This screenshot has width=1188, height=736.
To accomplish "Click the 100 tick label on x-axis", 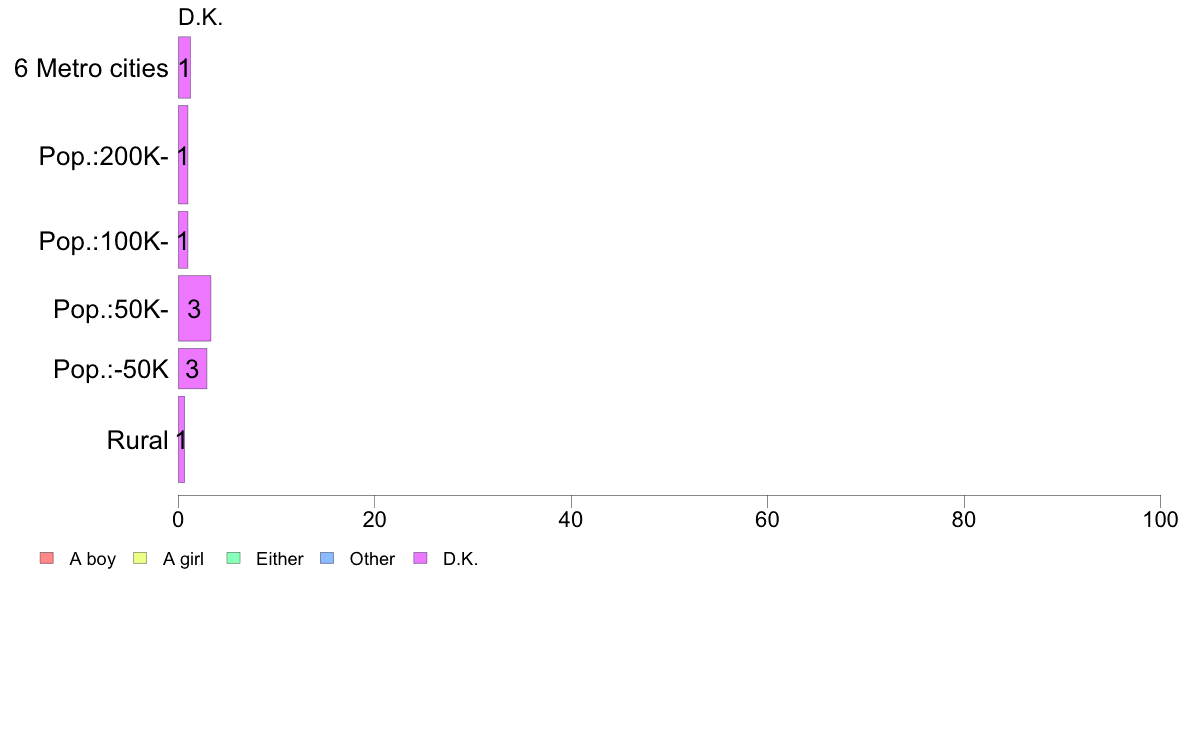I will [1160, 520].
